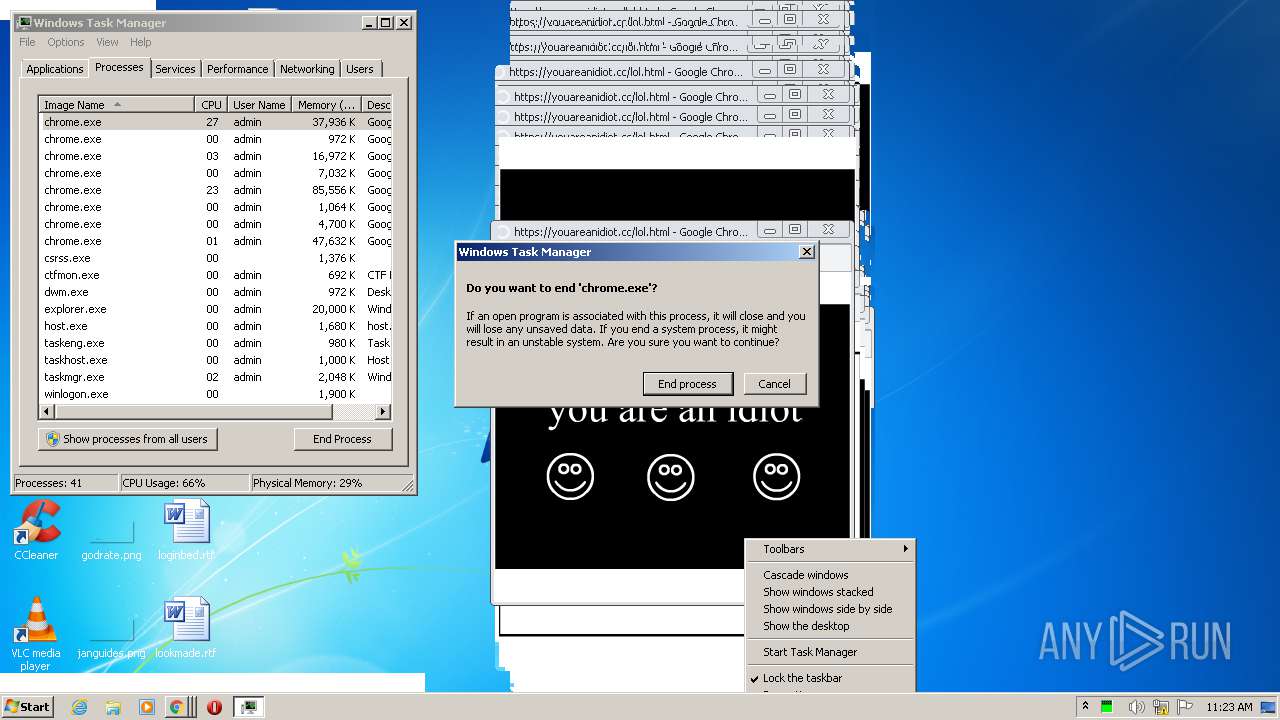Viewport: 1280px width, 720px height.
Task: Open the Start menu
Action: (28, 706)
